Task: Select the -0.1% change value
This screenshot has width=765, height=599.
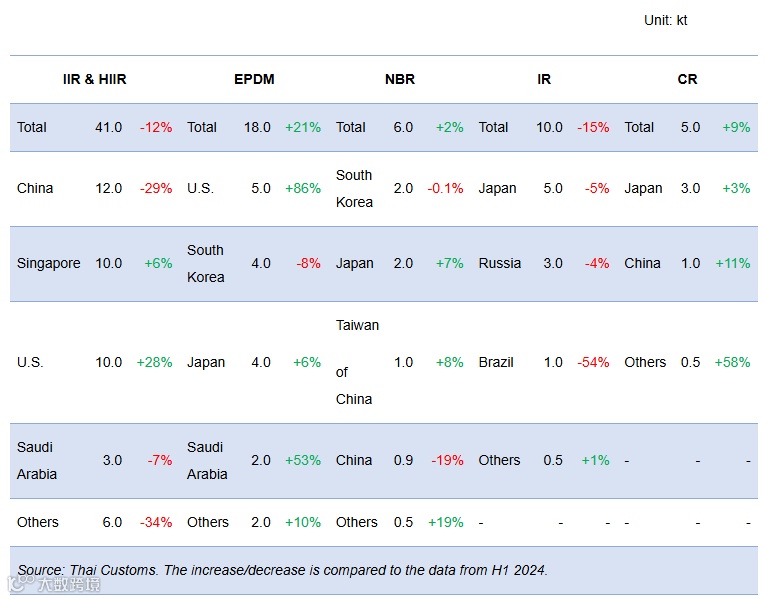Action: pos(445,188)
